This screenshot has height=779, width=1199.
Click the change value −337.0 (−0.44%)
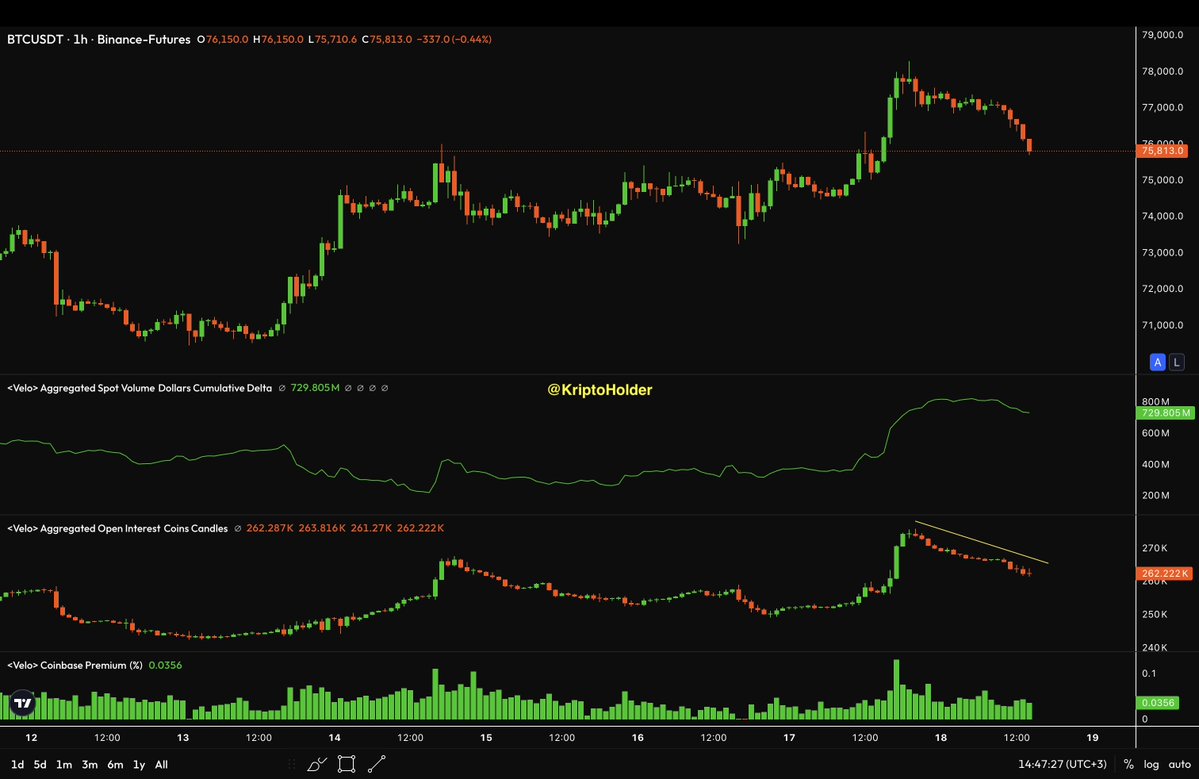click(x=454, y=39)
